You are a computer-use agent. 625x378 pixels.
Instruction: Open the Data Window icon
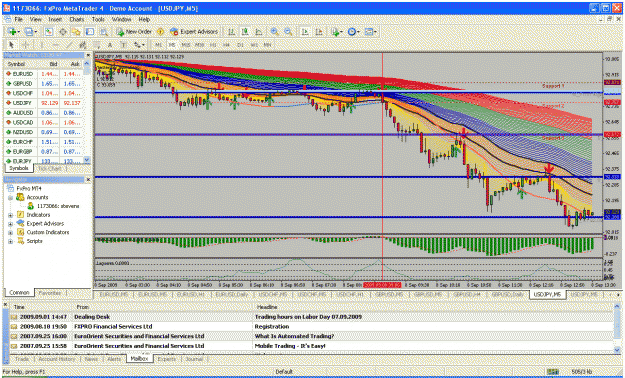63,32
